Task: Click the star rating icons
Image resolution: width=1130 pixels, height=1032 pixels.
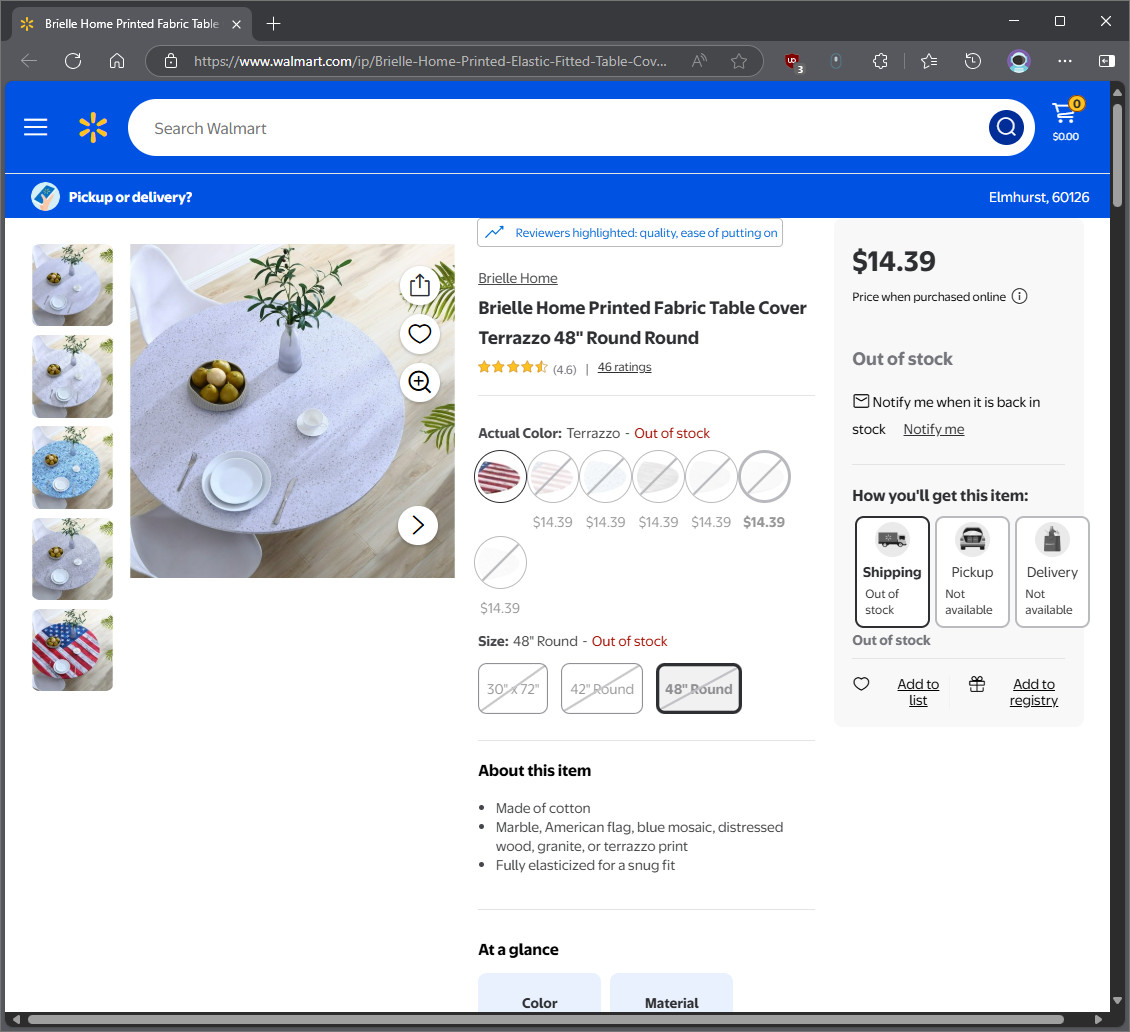Action: (x=513, y=367)
